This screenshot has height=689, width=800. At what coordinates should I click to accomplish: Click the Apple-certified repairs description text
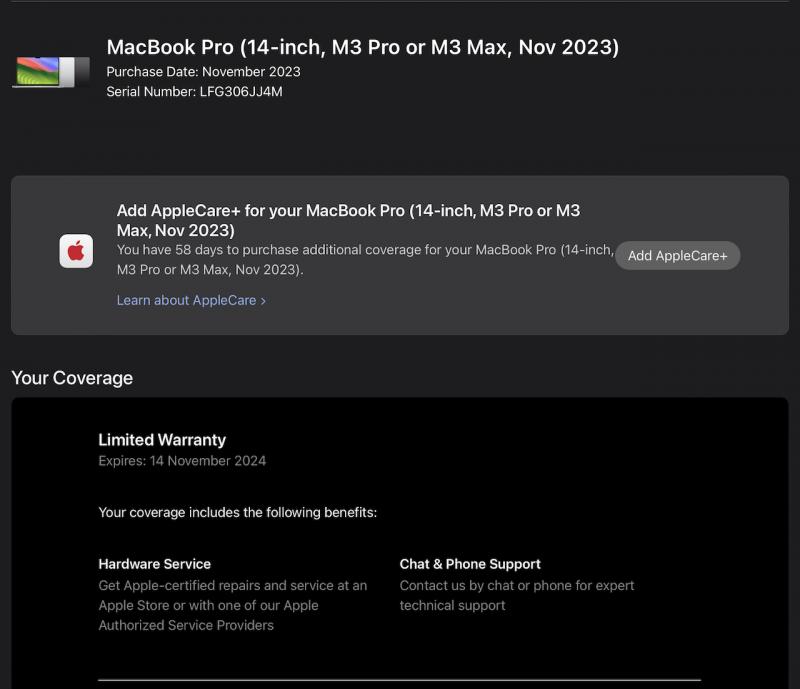(233, 605)
